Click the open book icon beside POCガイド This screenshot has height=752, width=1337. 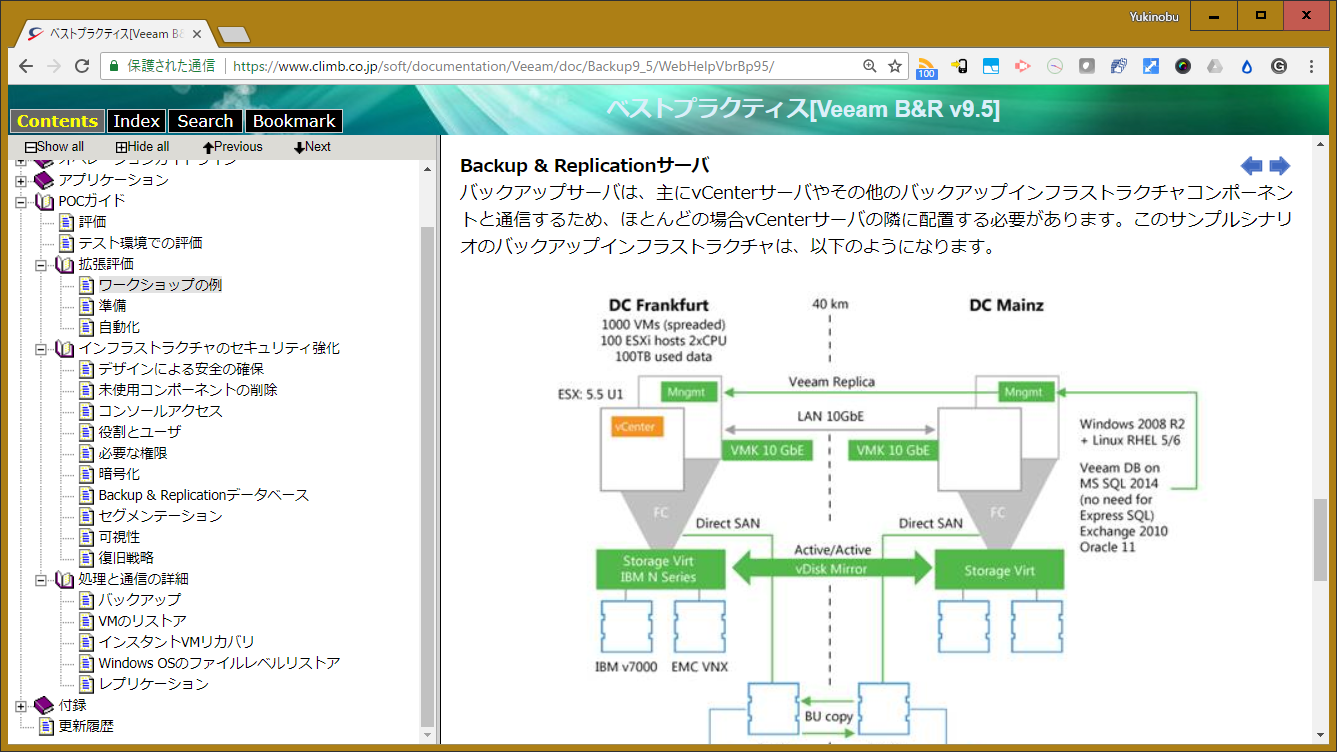45,201
